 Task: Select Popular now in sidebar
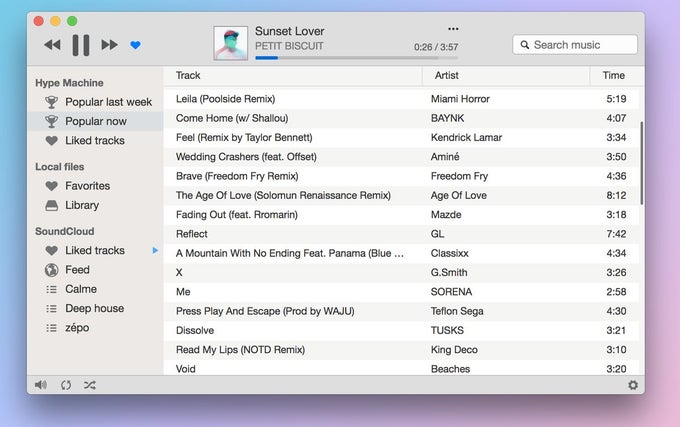[95, 121]
